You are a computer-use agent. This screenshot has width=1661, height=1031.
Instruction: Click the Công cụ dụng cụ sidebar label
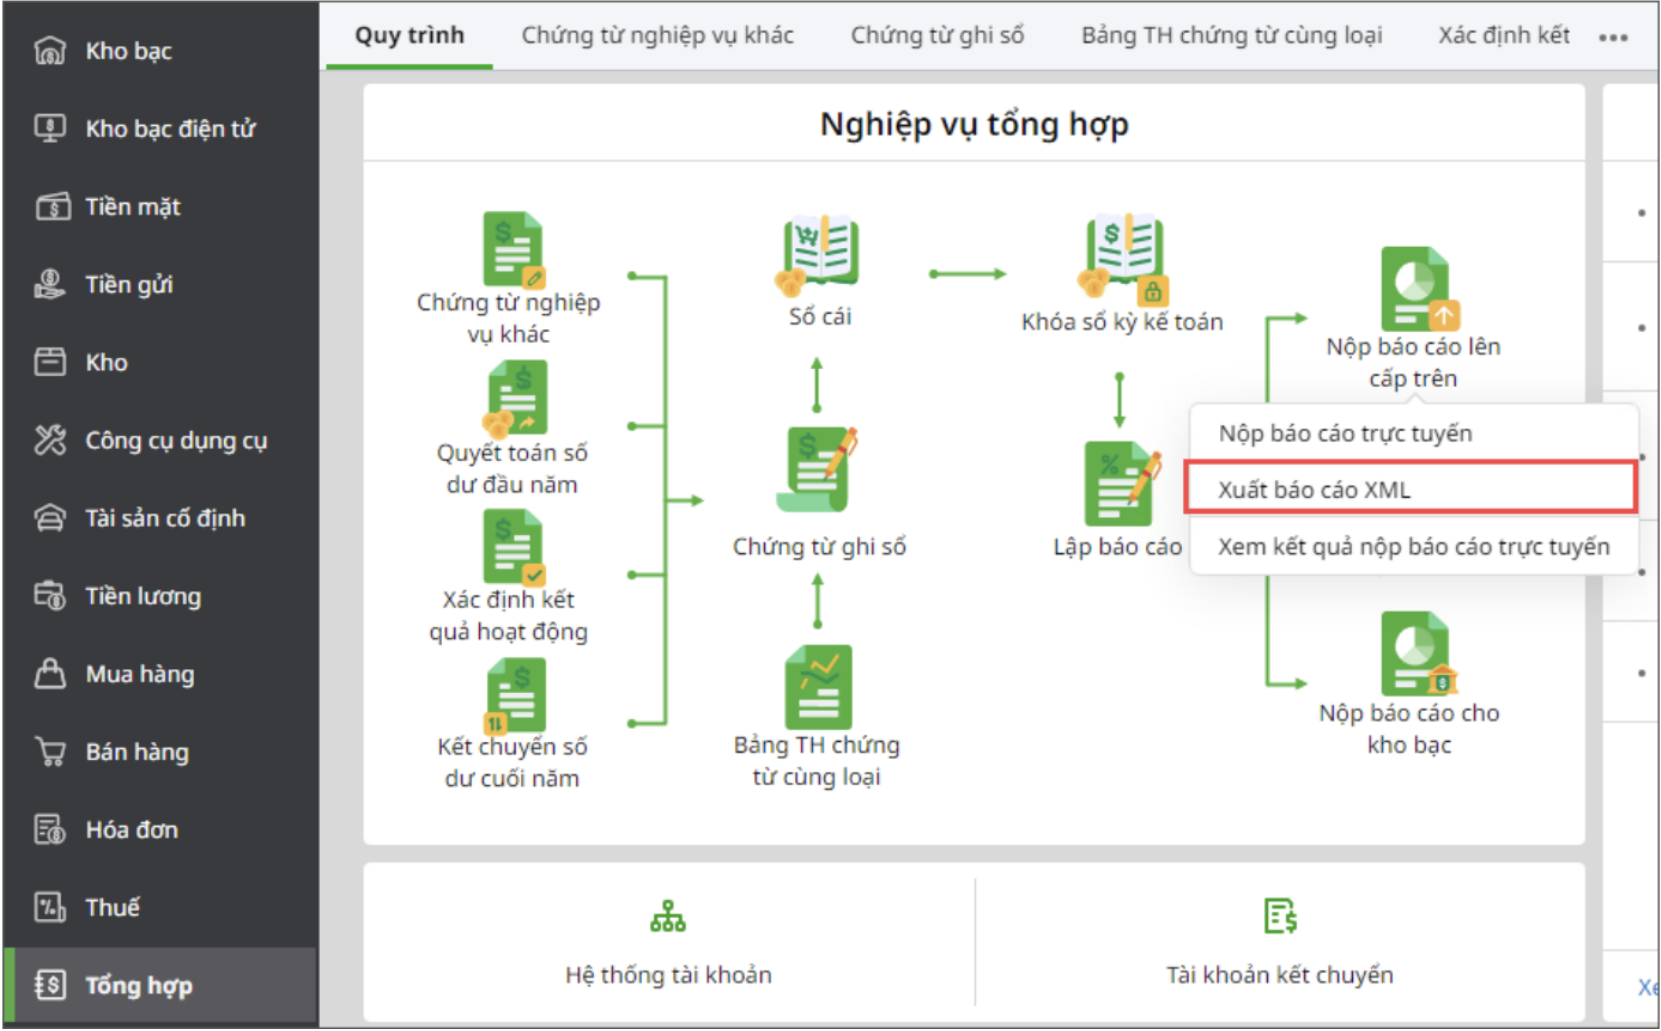(x=176, y=440)
